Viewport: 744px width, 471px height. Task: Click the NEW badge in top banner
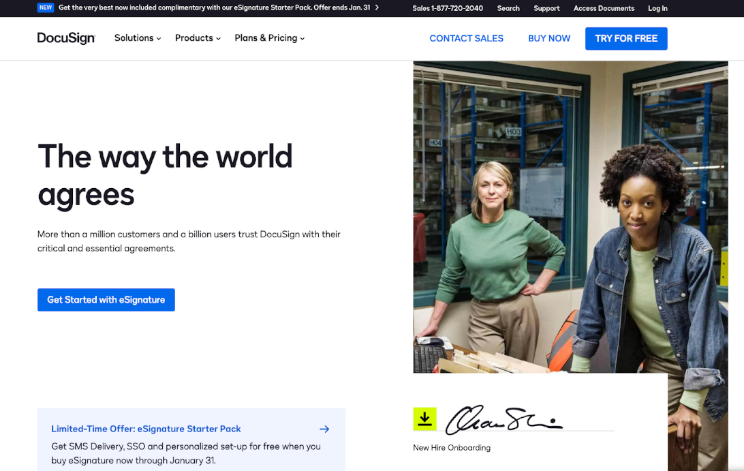[x=46, y=8]
